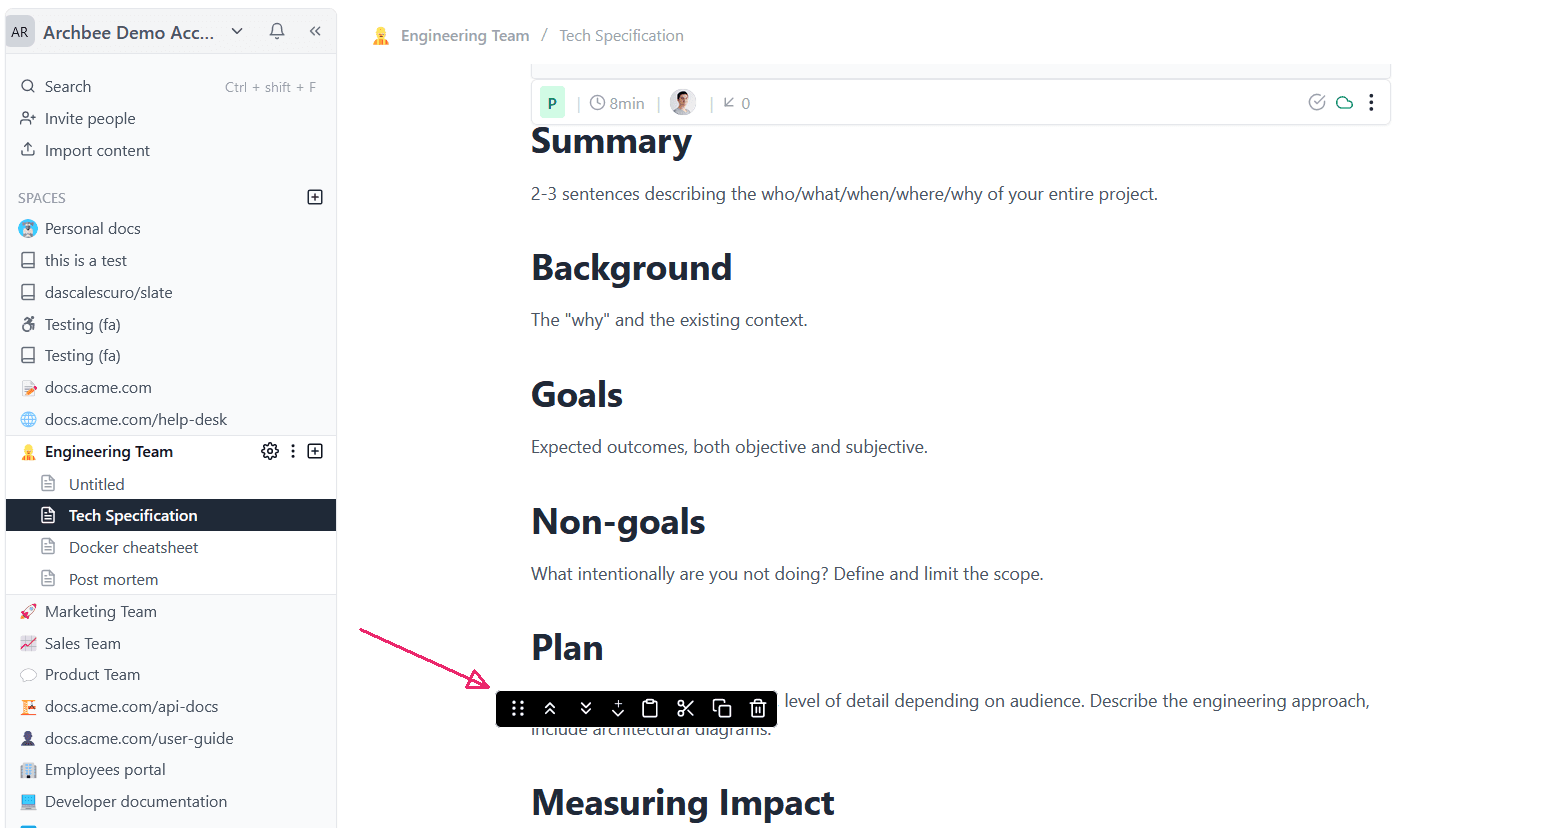
Task: Duplicate the block using the copy icon
Action: coord(722,709)
